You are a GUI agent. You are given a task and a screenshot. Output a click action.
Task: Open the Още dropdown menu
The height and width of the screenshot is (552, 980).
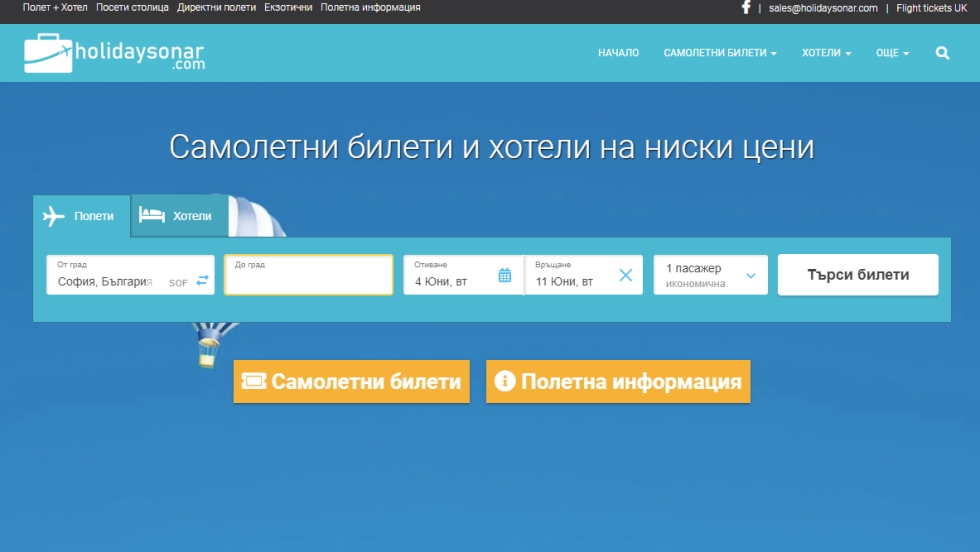pyautogui.click(x=892, y=53)
